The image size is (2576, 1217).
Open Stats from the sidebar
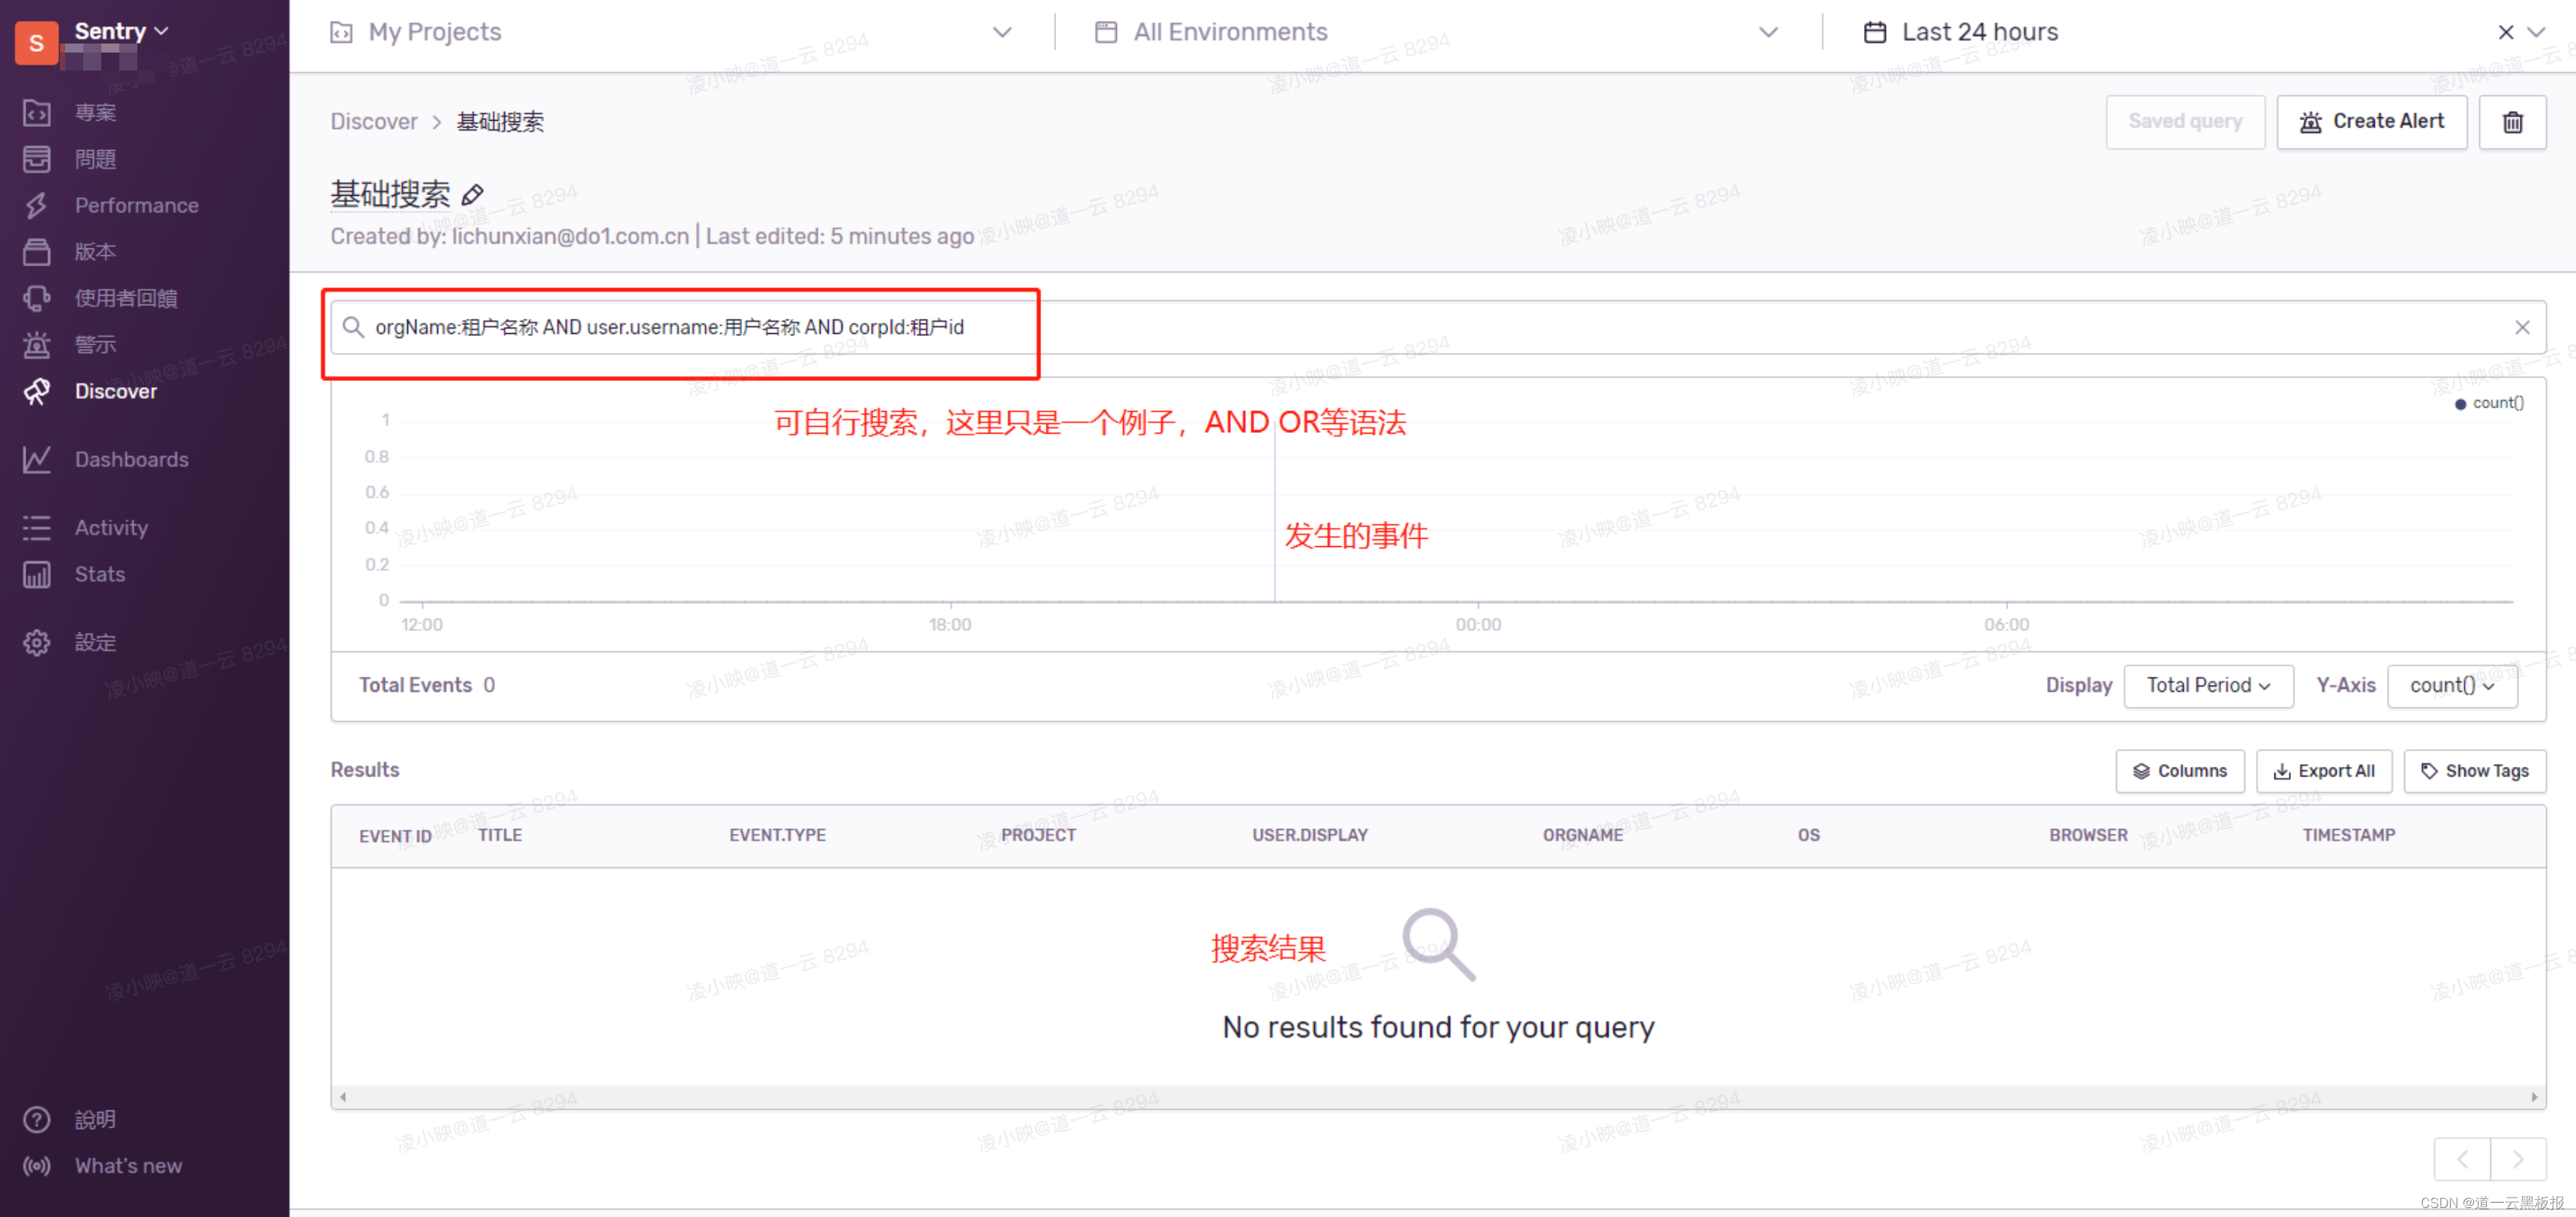[x=99, y=575]
